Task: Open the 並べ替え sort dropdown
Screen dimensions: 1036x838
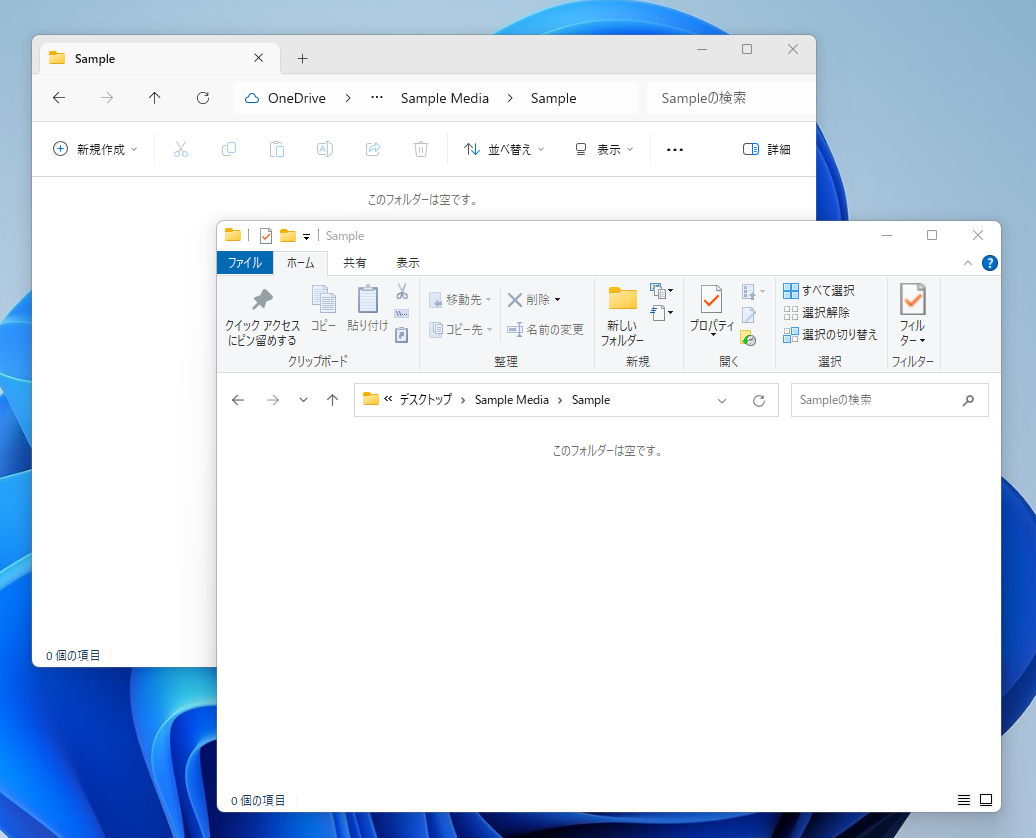Action: click(504, 149)
